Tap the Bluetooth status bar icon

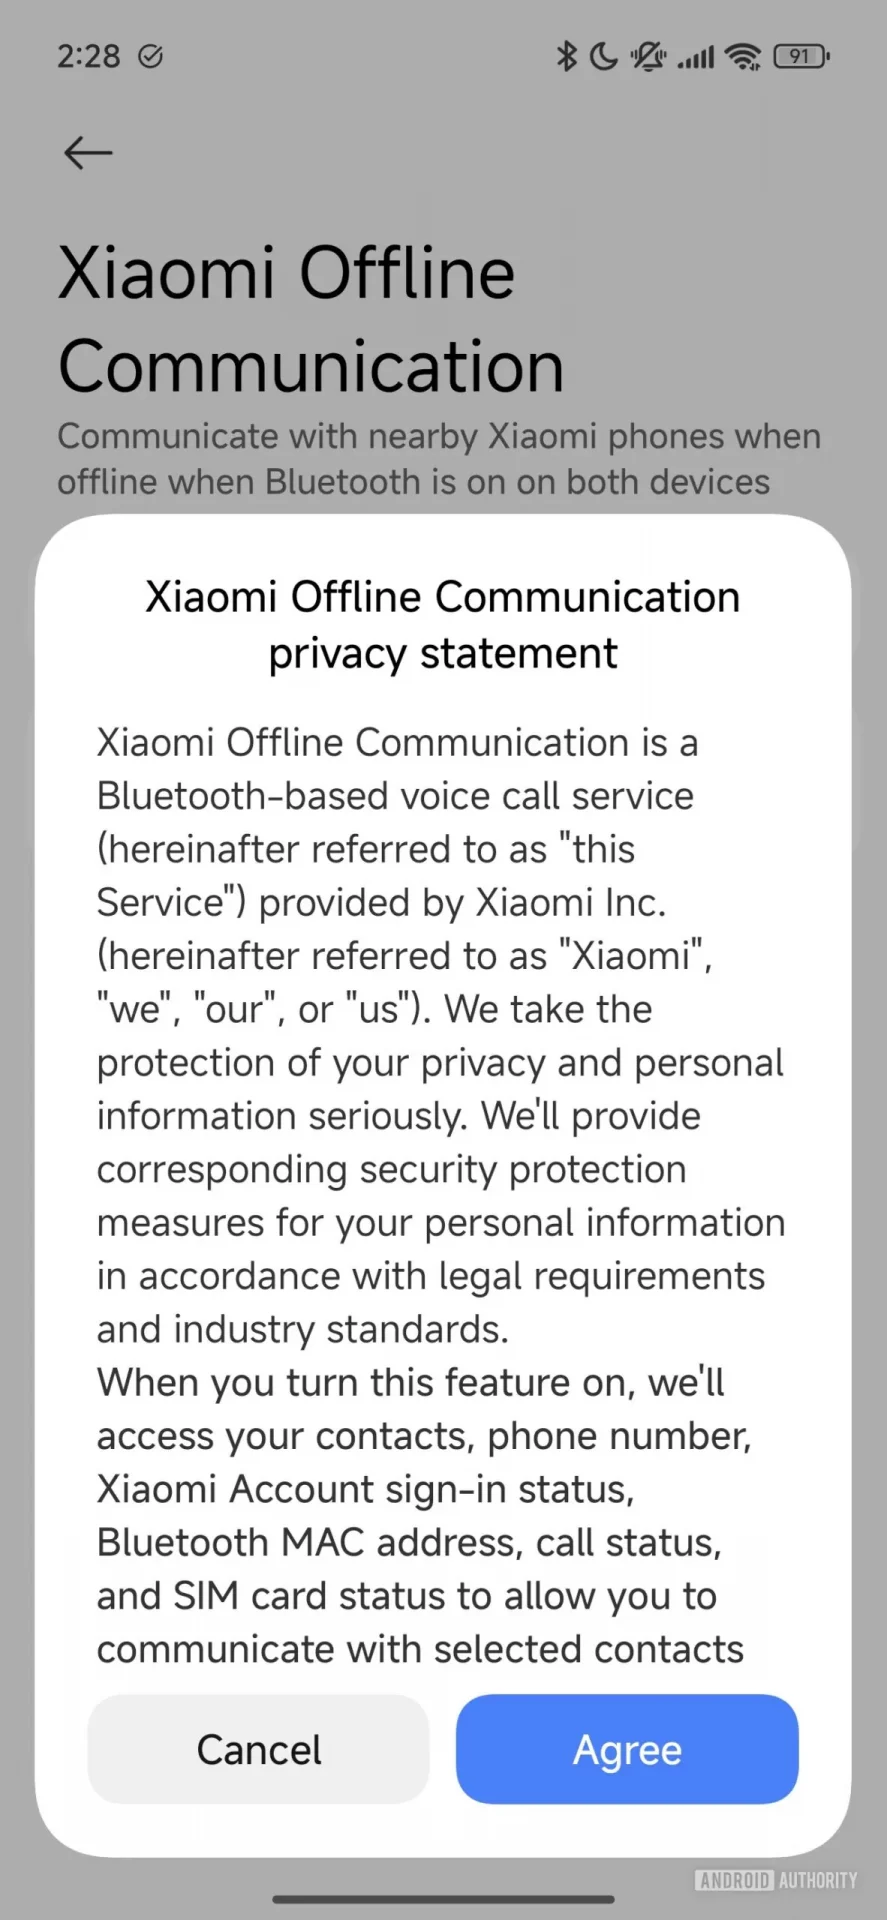566,56
